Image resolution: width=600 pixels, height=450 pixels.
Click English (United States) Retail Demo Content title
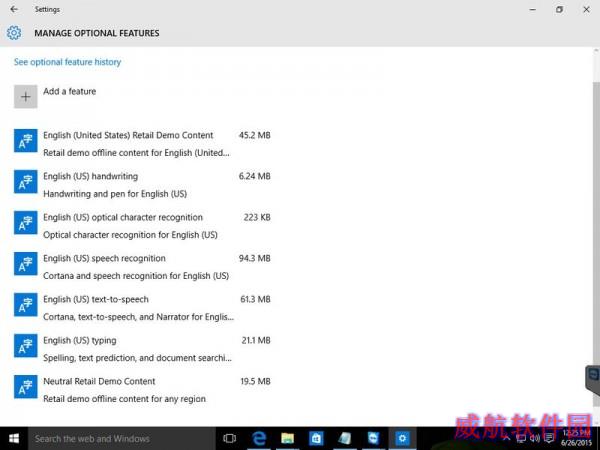128,135
